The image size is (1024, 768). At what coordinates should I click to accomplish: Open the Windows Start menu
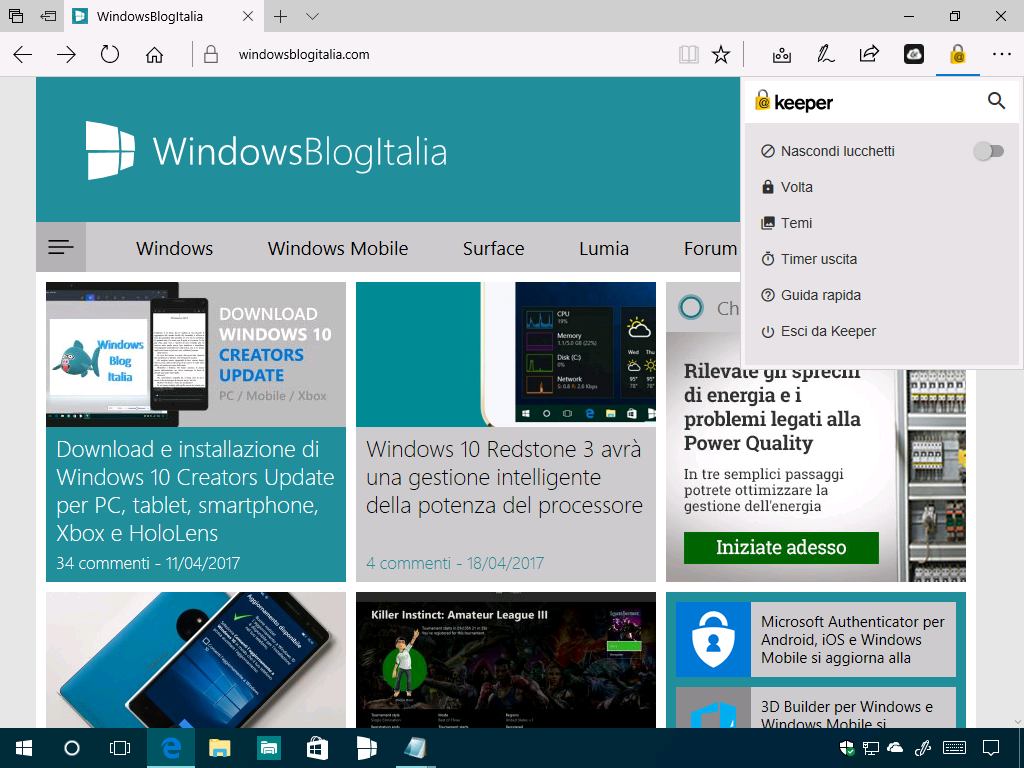coord(24,748)
